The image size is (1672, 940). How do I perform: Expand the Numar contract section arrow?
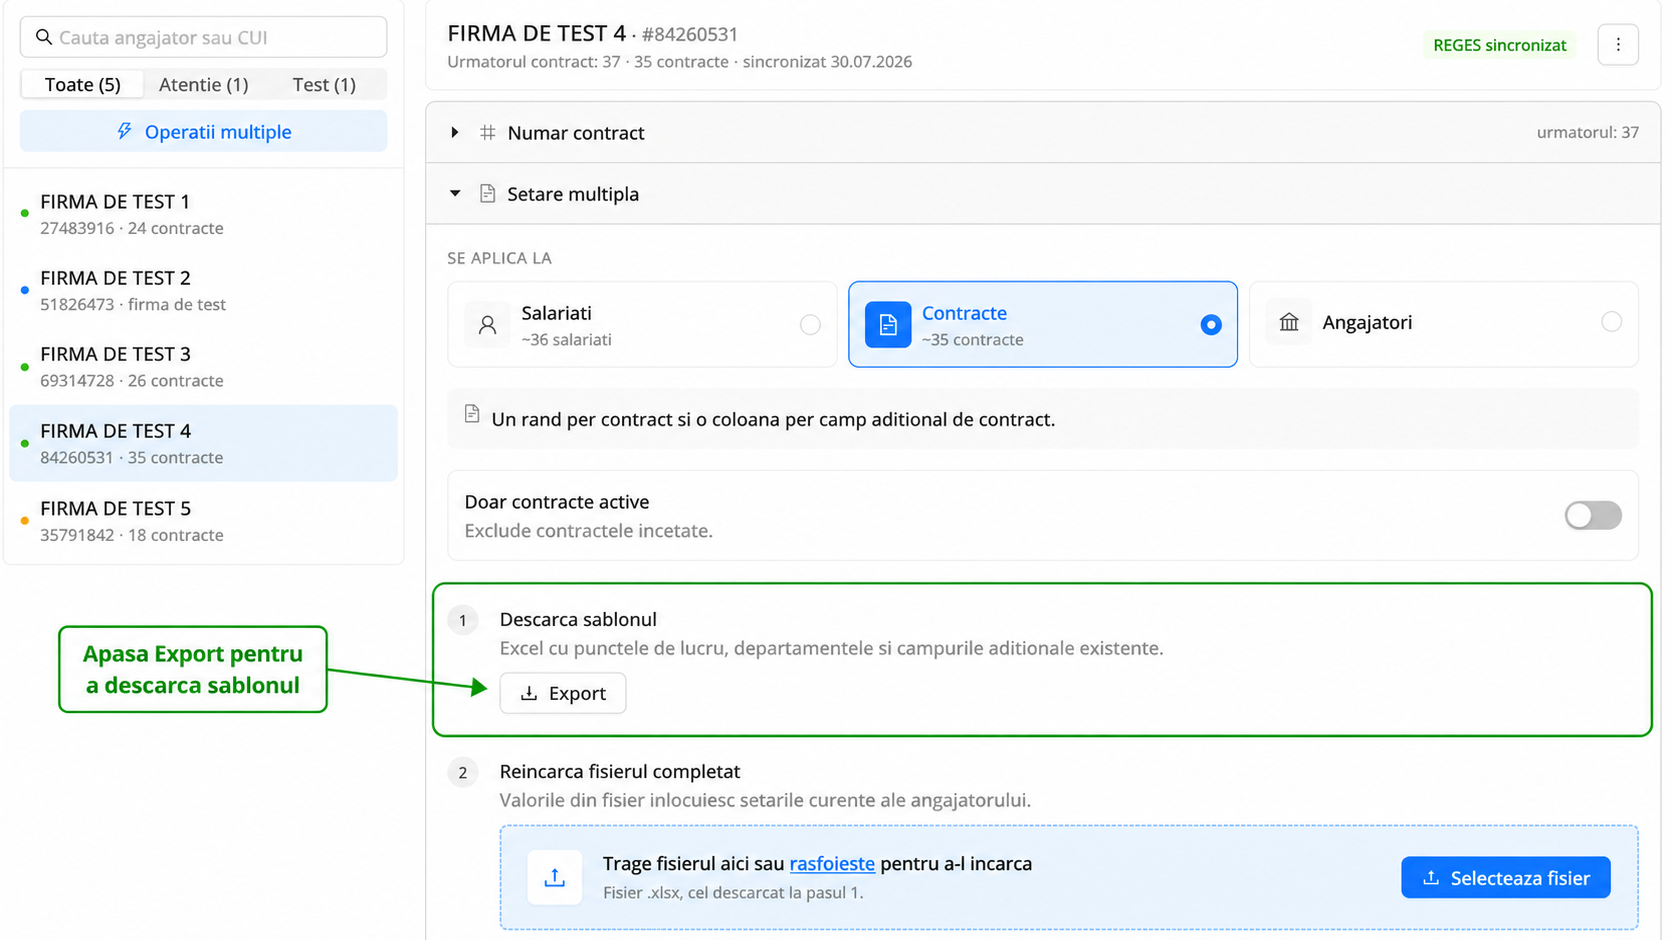click(455, 132)
